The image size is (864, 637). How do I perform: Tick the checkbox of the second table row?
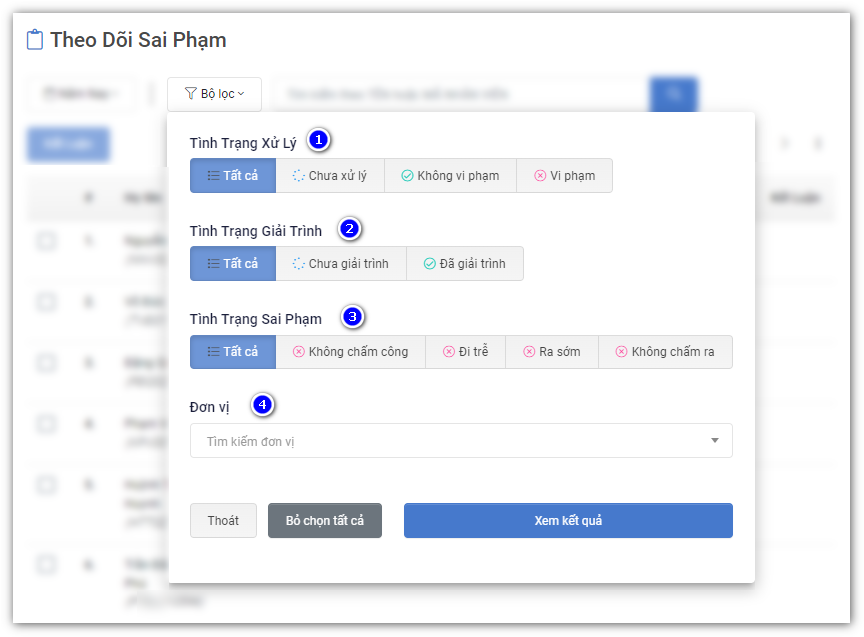point(46,301)
